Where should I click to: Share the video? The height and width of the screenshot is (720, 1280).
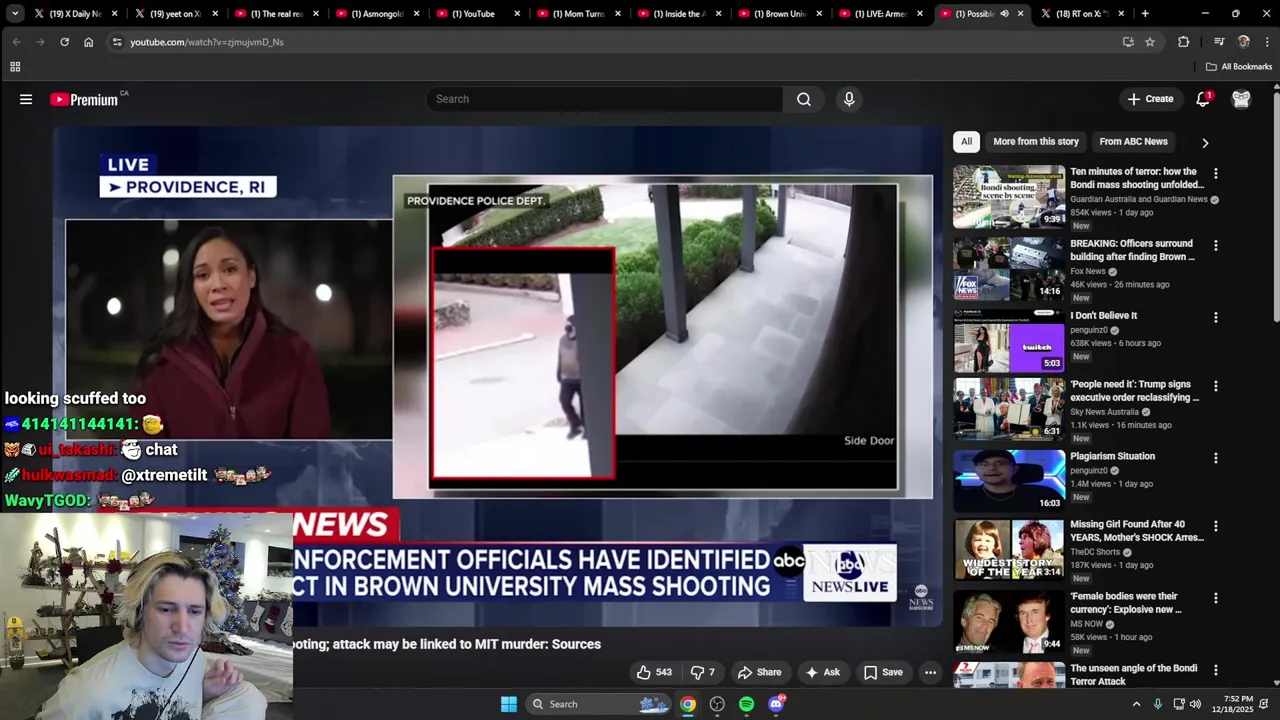pyautogui.click(x=759, y=672)
